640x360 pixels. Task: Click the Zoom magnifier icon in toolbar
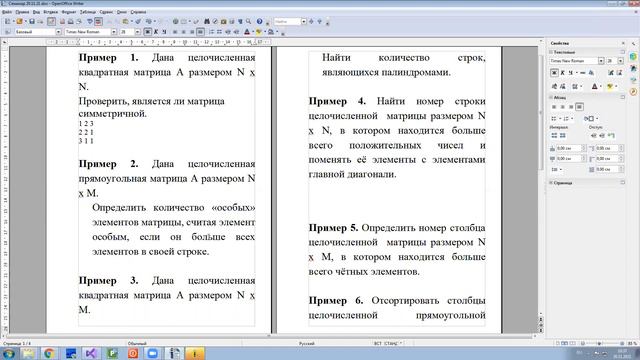point(248,21)
